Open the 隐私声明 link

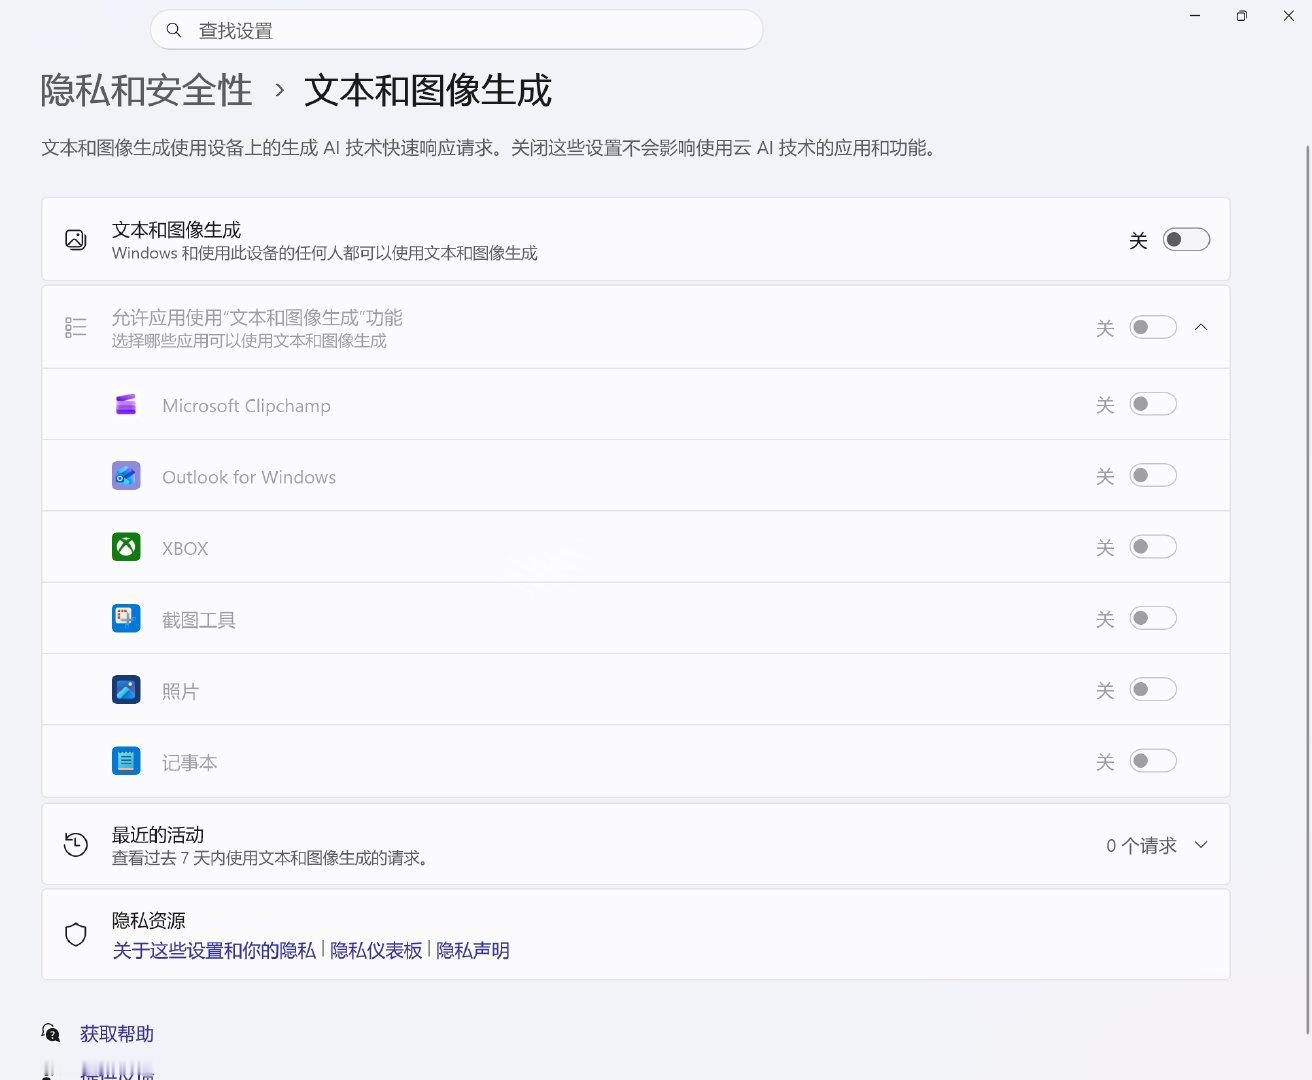click(x=473, y=950)
